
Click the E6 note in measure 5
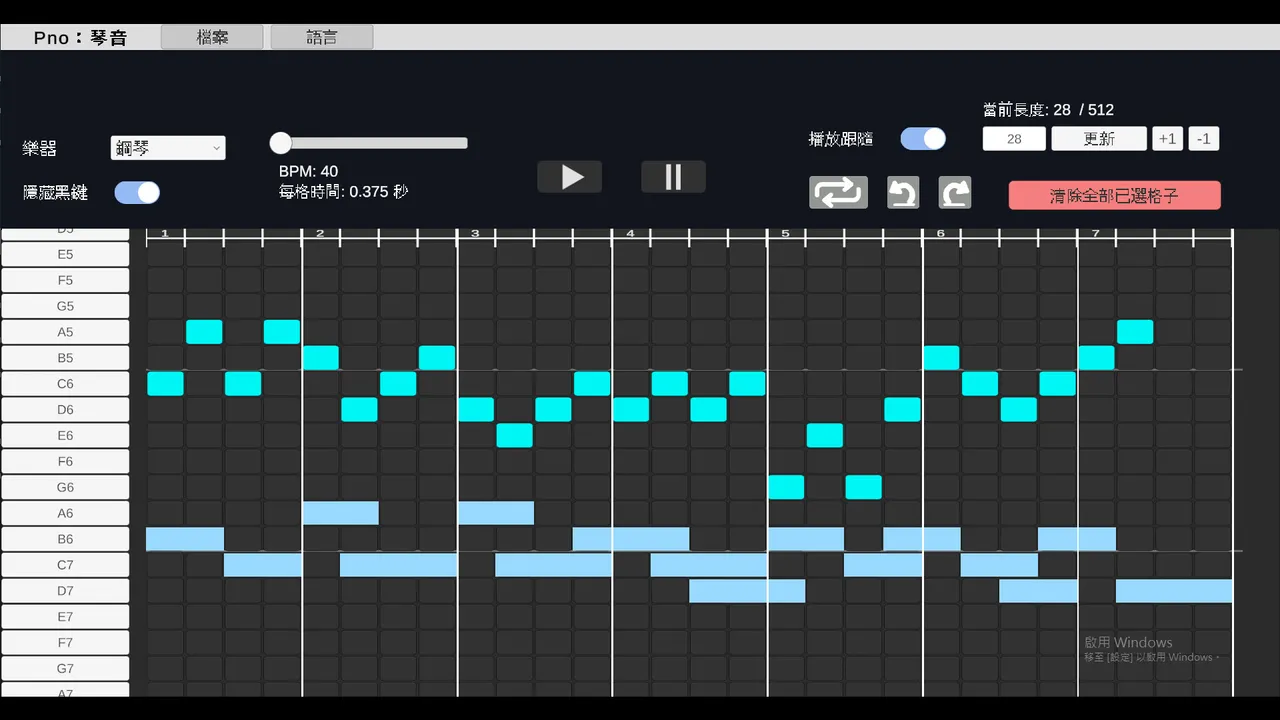point(824,436)
